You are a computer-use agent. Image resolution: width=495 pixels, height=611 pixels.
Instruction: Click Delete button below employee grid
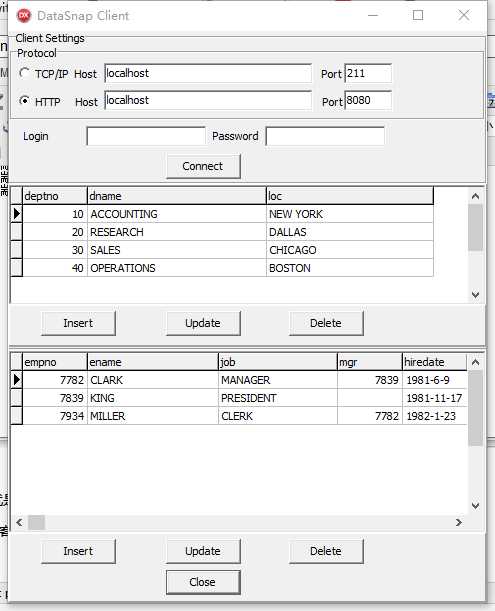(x=326, y=551)
